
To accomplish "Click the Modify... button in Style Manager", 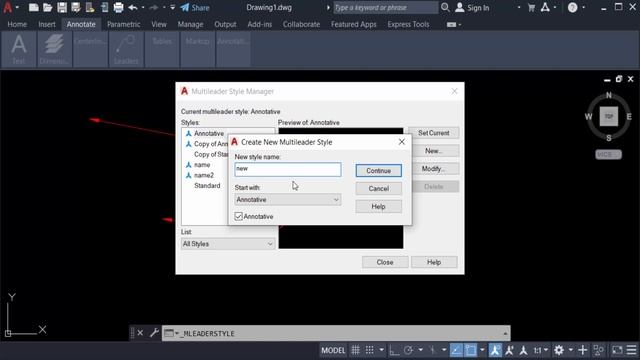I will (x=433, y=169).
